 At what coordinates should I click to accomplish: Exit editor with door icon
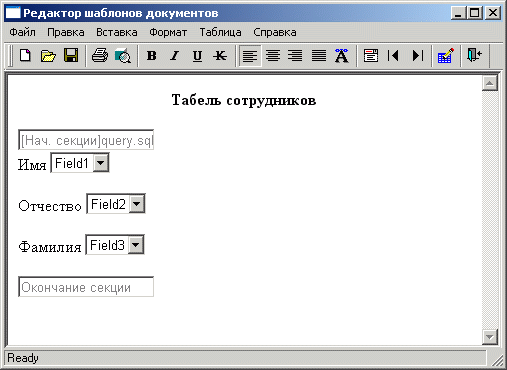[x=474, y=55]
